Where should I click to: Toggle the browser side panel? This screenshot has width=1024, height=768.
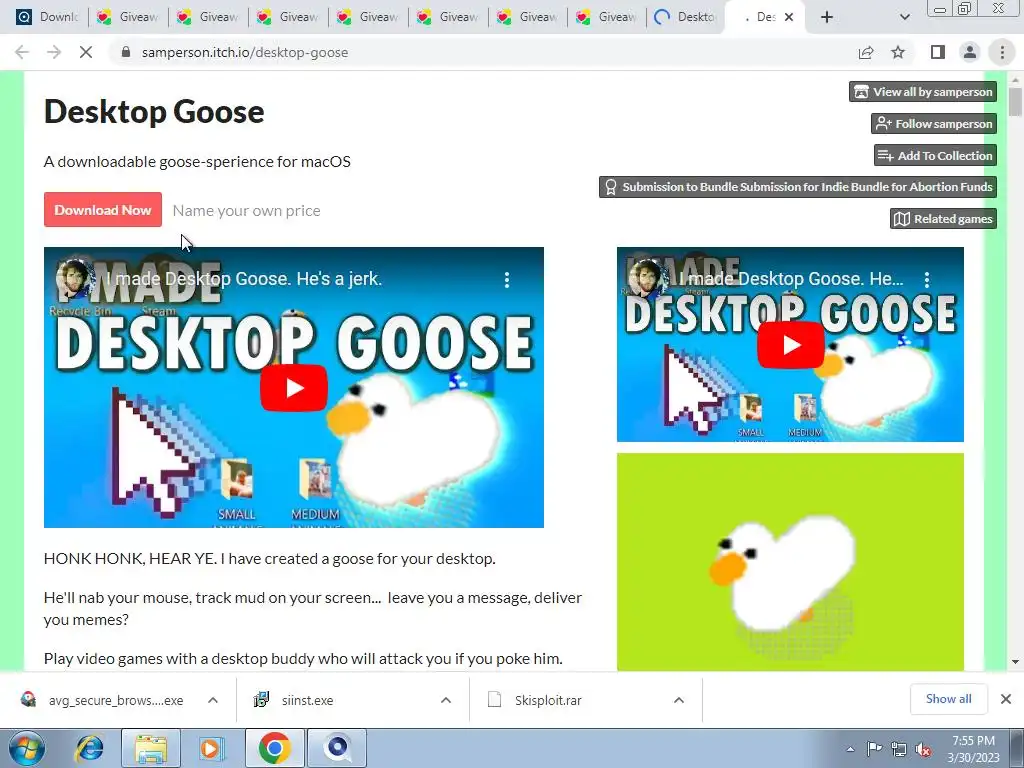(938, 52)
